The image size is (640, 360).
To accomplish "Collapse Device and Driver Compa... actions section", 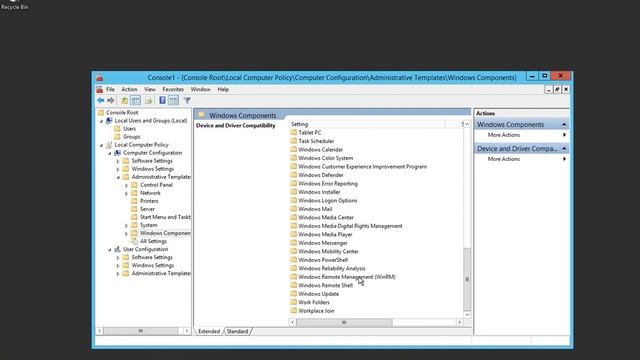I will coord(564,149).
